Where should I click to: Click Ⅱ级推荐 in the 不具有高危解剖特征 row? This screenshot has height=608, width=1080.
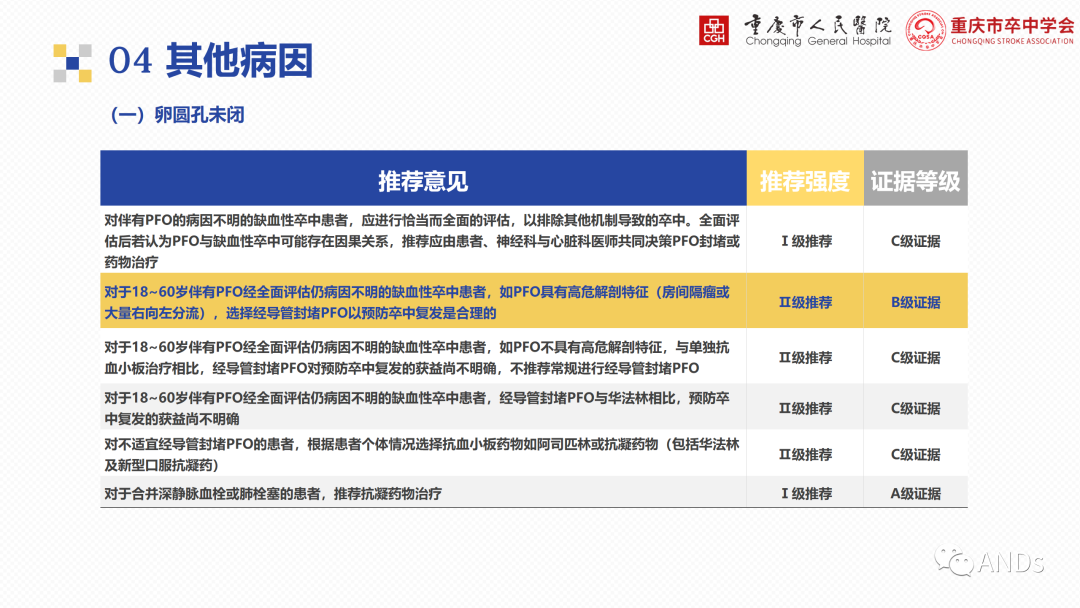(x=806, y=357)
